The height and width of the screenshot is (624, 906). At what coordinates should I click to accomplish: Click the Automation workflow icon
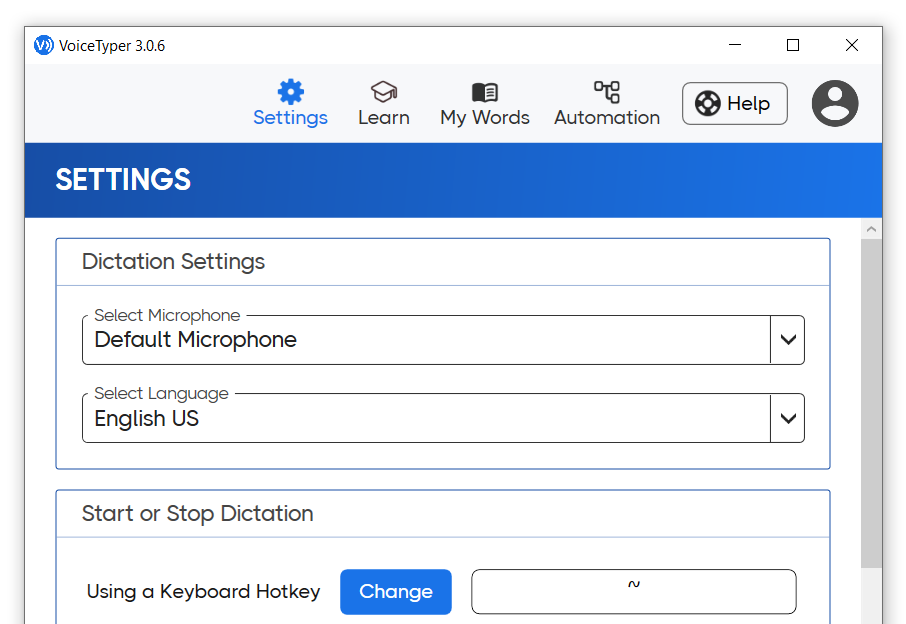tap(607, 89)
